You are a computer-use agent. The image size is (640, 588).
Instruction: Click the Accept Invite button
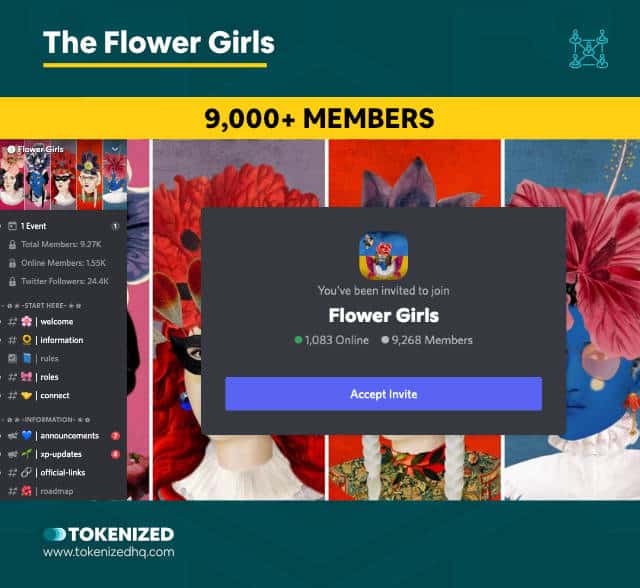click(x=383, y=394)
